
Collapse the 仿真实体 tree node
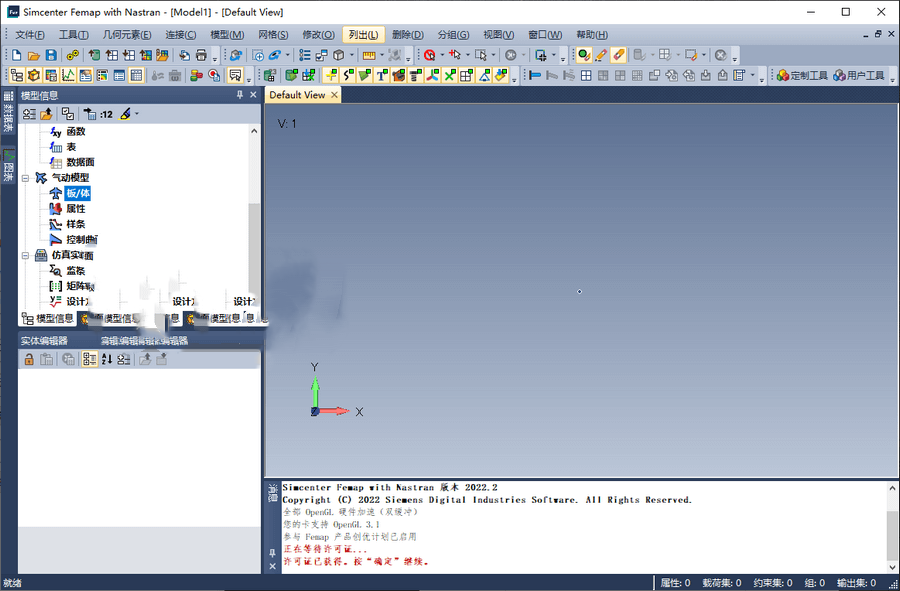[x=25, y=255]
